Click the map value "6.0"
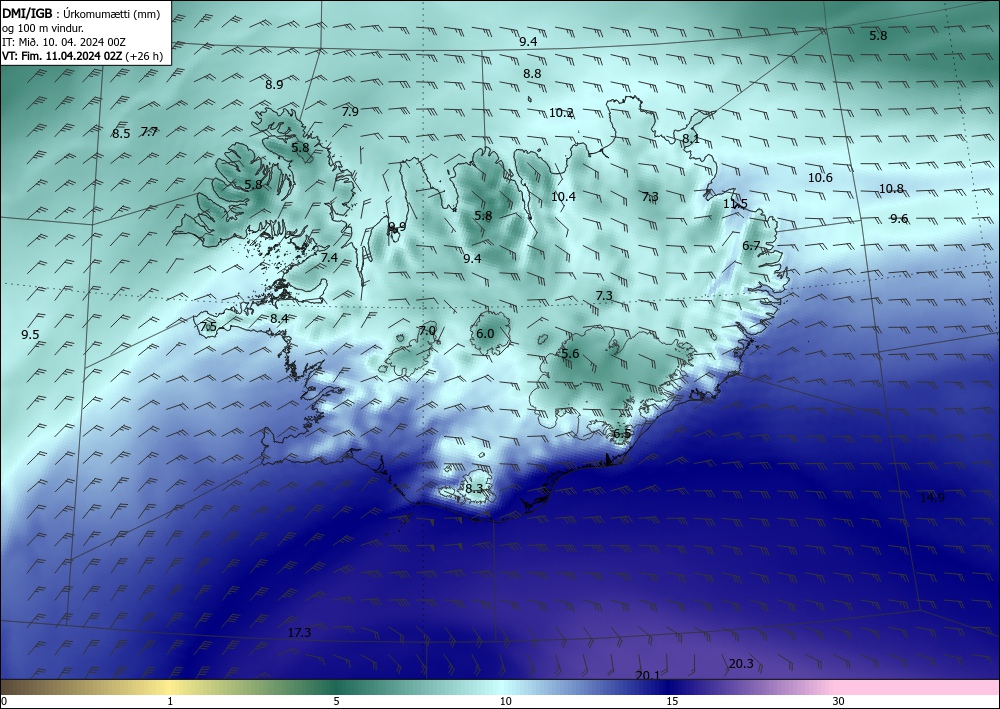This screenshot has width=1000, height=709. point(485,333)
